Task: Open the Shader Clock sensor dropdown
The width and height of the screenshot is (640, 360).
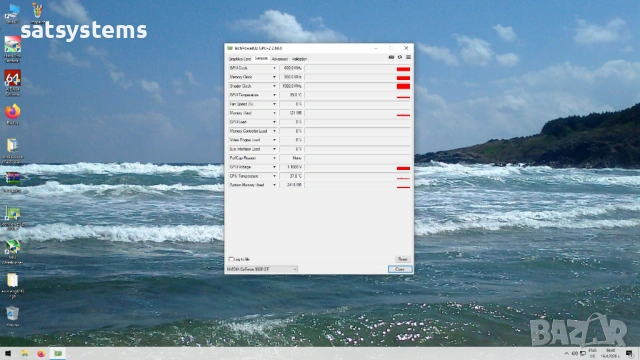Action: (x=274, y=86)
